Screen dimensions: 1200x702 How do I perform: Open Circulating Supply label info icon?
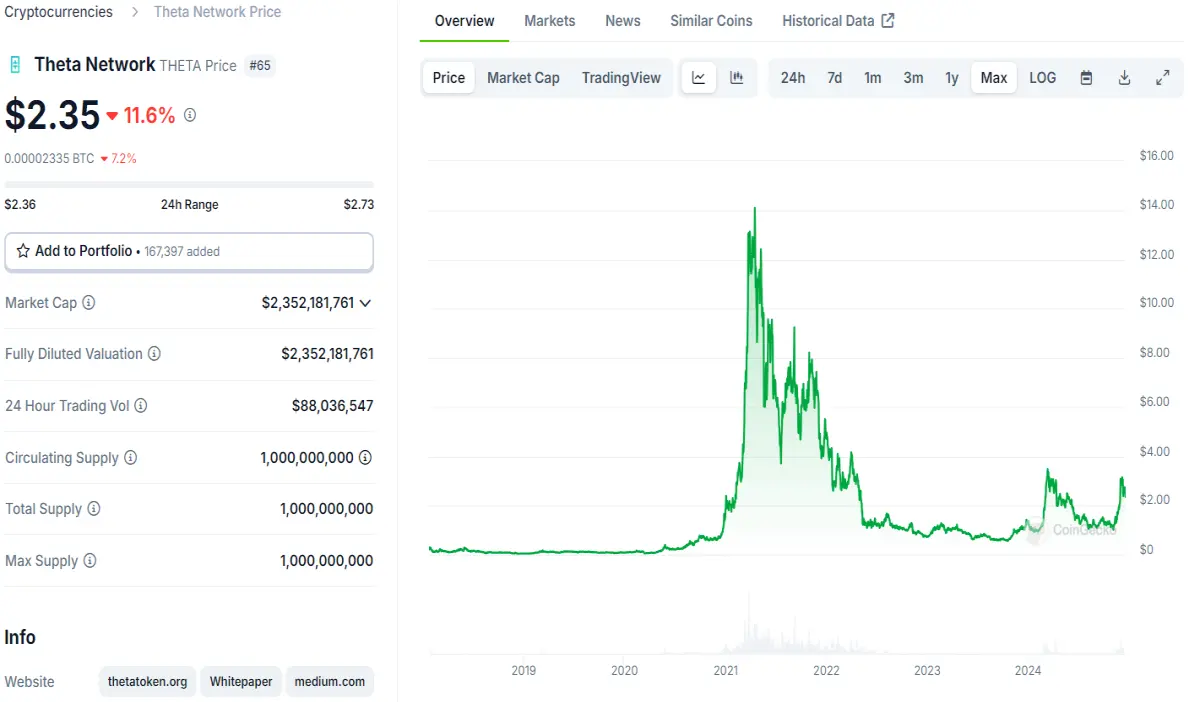tap(130, 458)
